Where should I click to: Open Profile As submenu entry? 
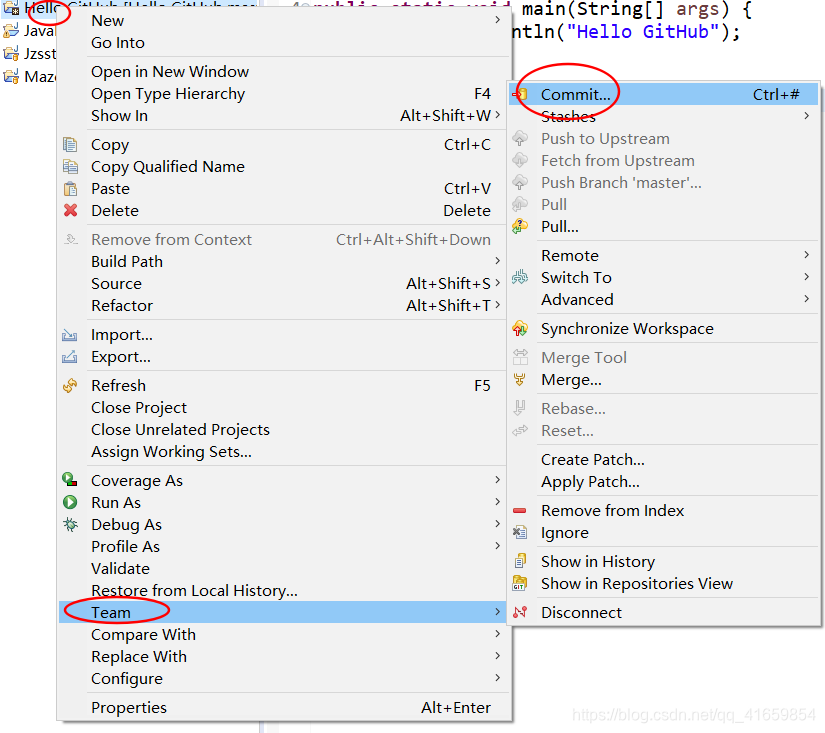tap(282, 546)
